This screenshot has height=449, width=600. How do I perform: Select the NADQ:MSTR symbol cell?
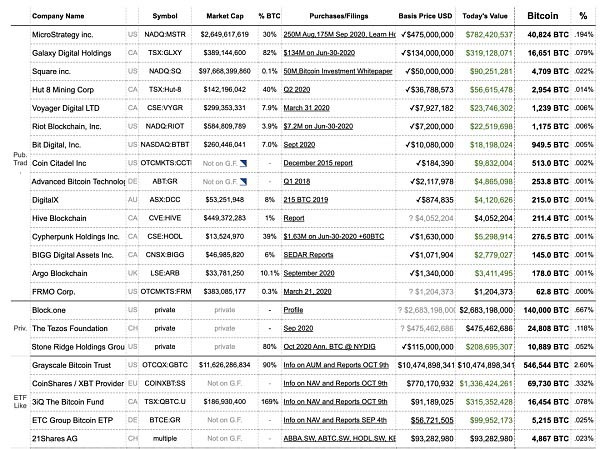click(x=165, y=34)
